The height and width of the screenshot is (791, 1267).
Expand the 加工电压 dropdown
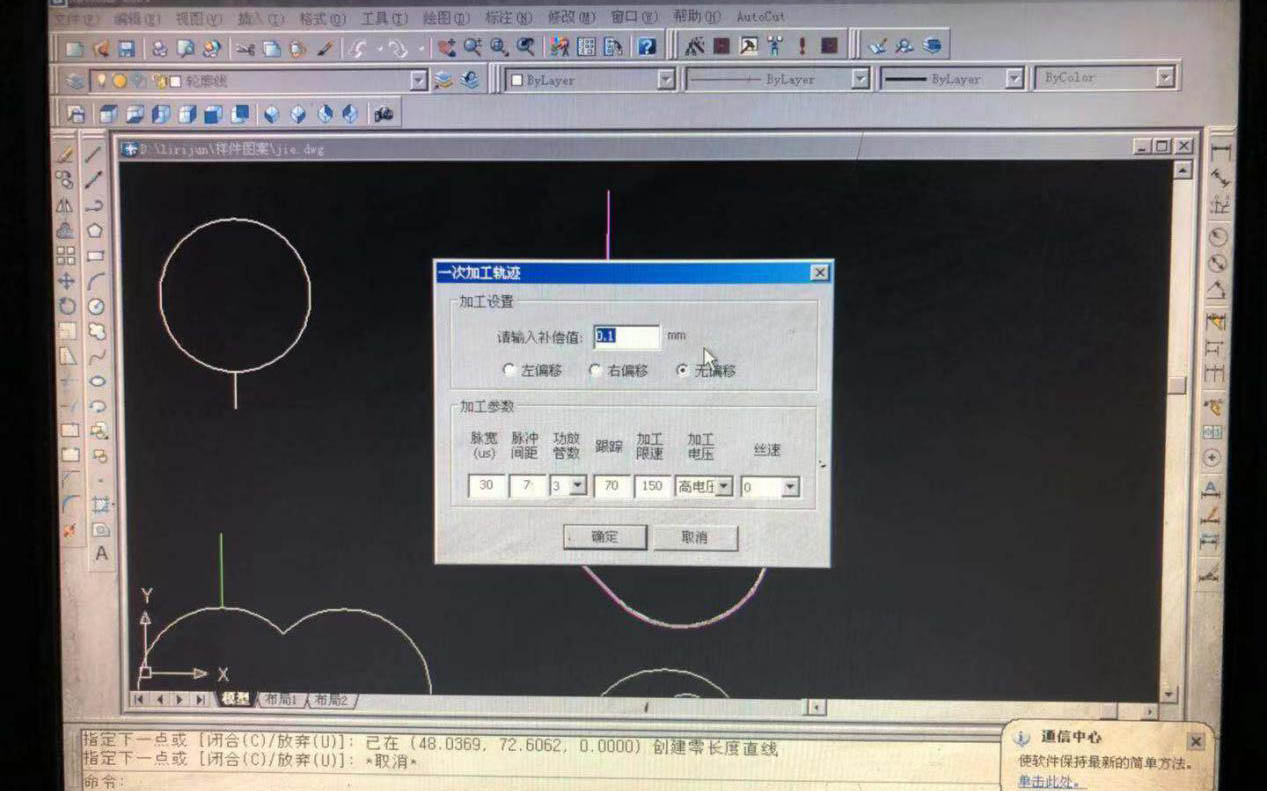click(723, 487)
